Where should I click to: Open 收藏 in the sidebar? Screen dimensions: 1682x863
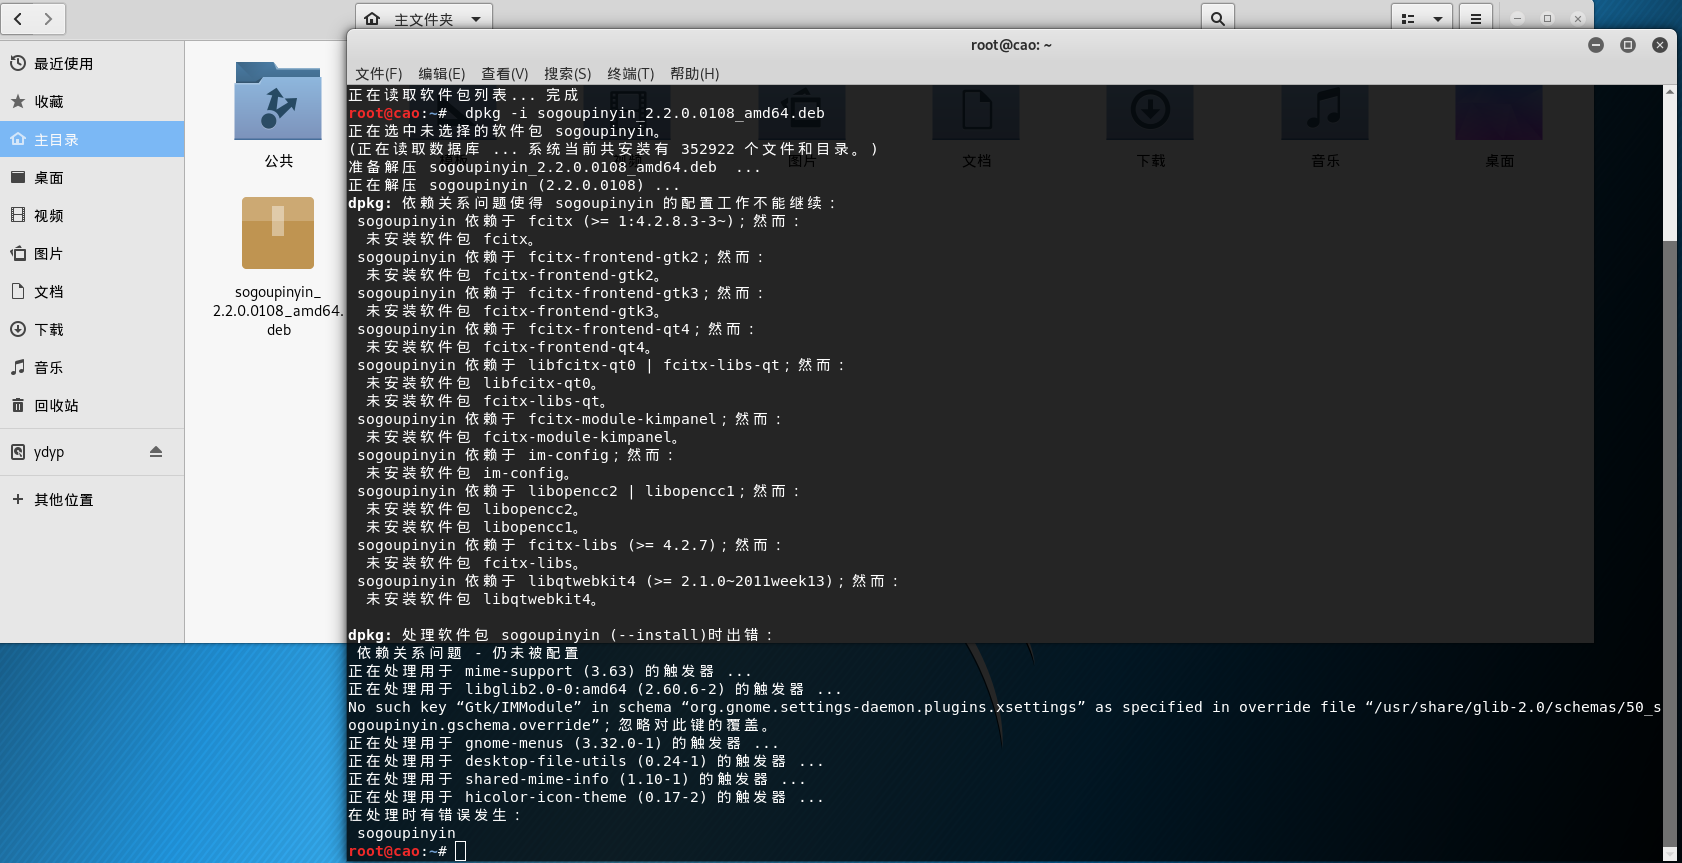tap(92, 102)
